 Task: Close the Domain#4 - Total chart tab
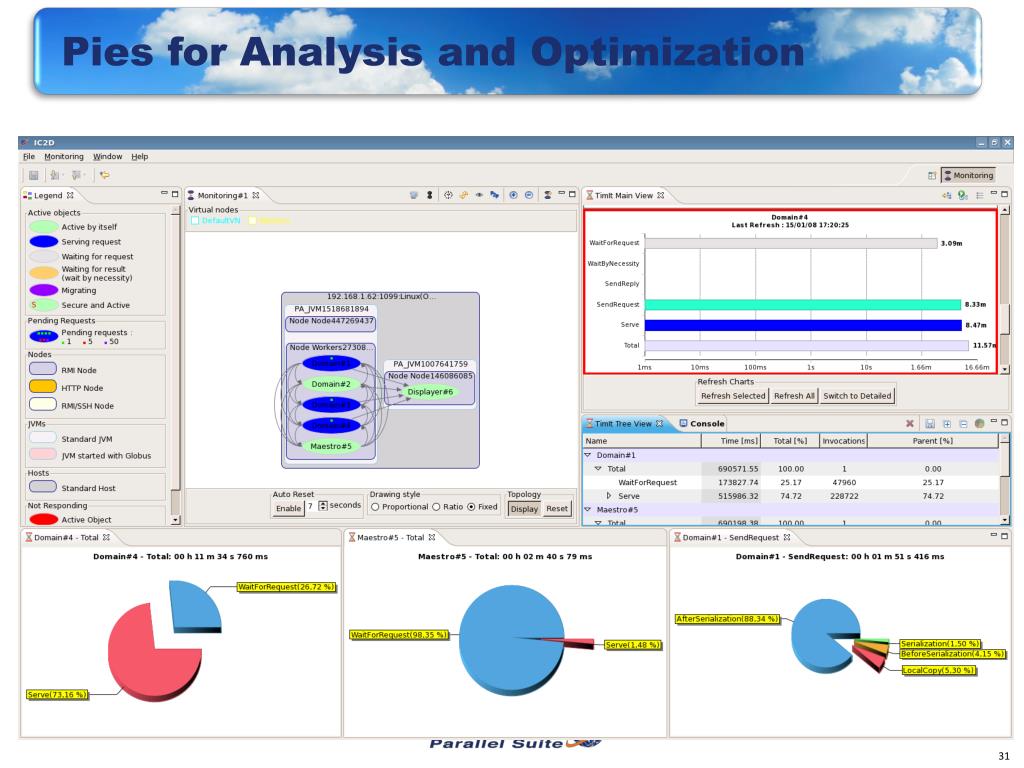coord(106,537)
